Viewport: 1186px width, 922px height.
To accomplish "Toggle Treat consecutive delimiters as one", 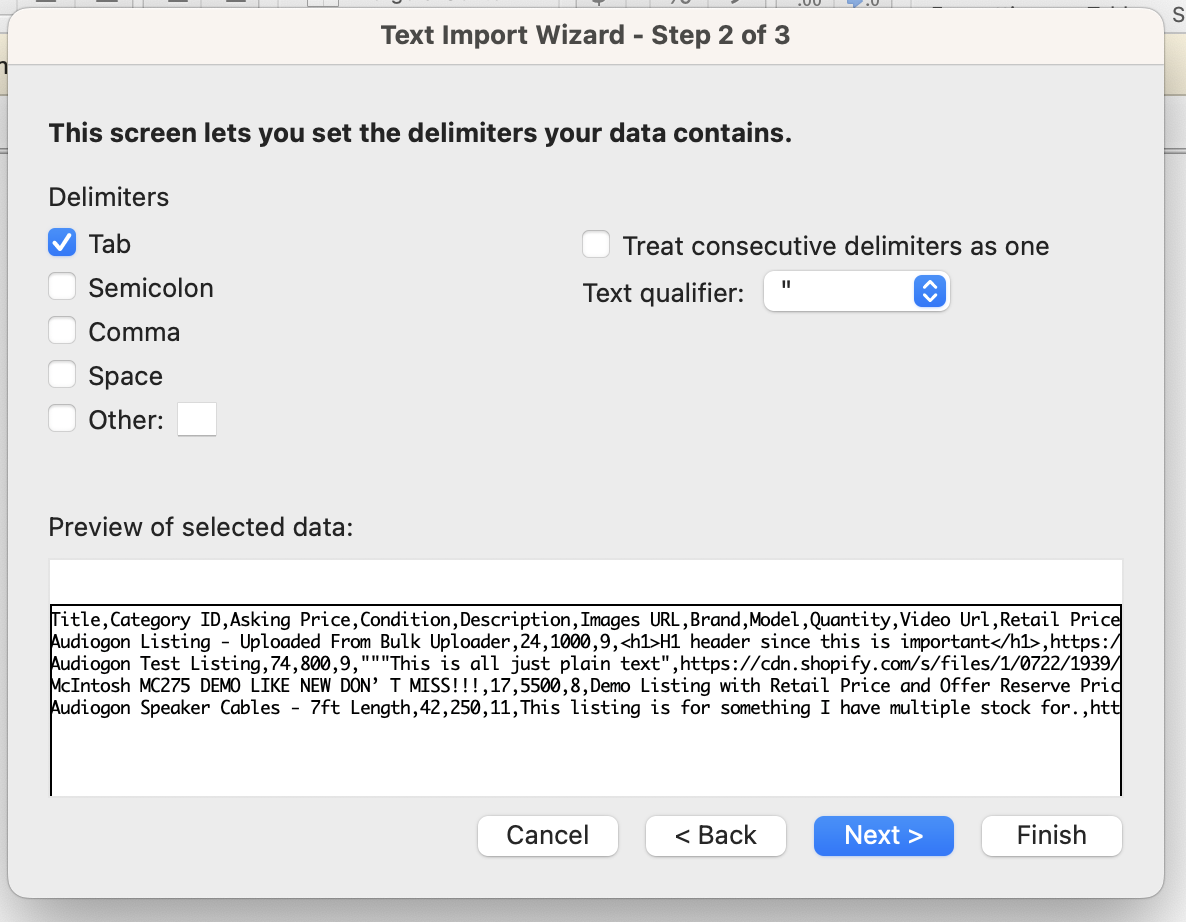I will 596,244.
